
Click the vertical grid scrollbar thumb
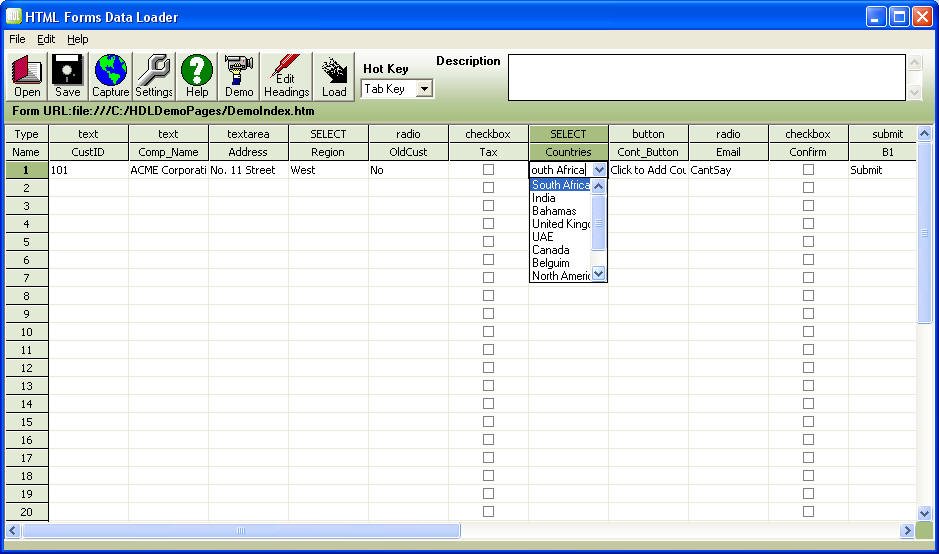click(924, 233)
